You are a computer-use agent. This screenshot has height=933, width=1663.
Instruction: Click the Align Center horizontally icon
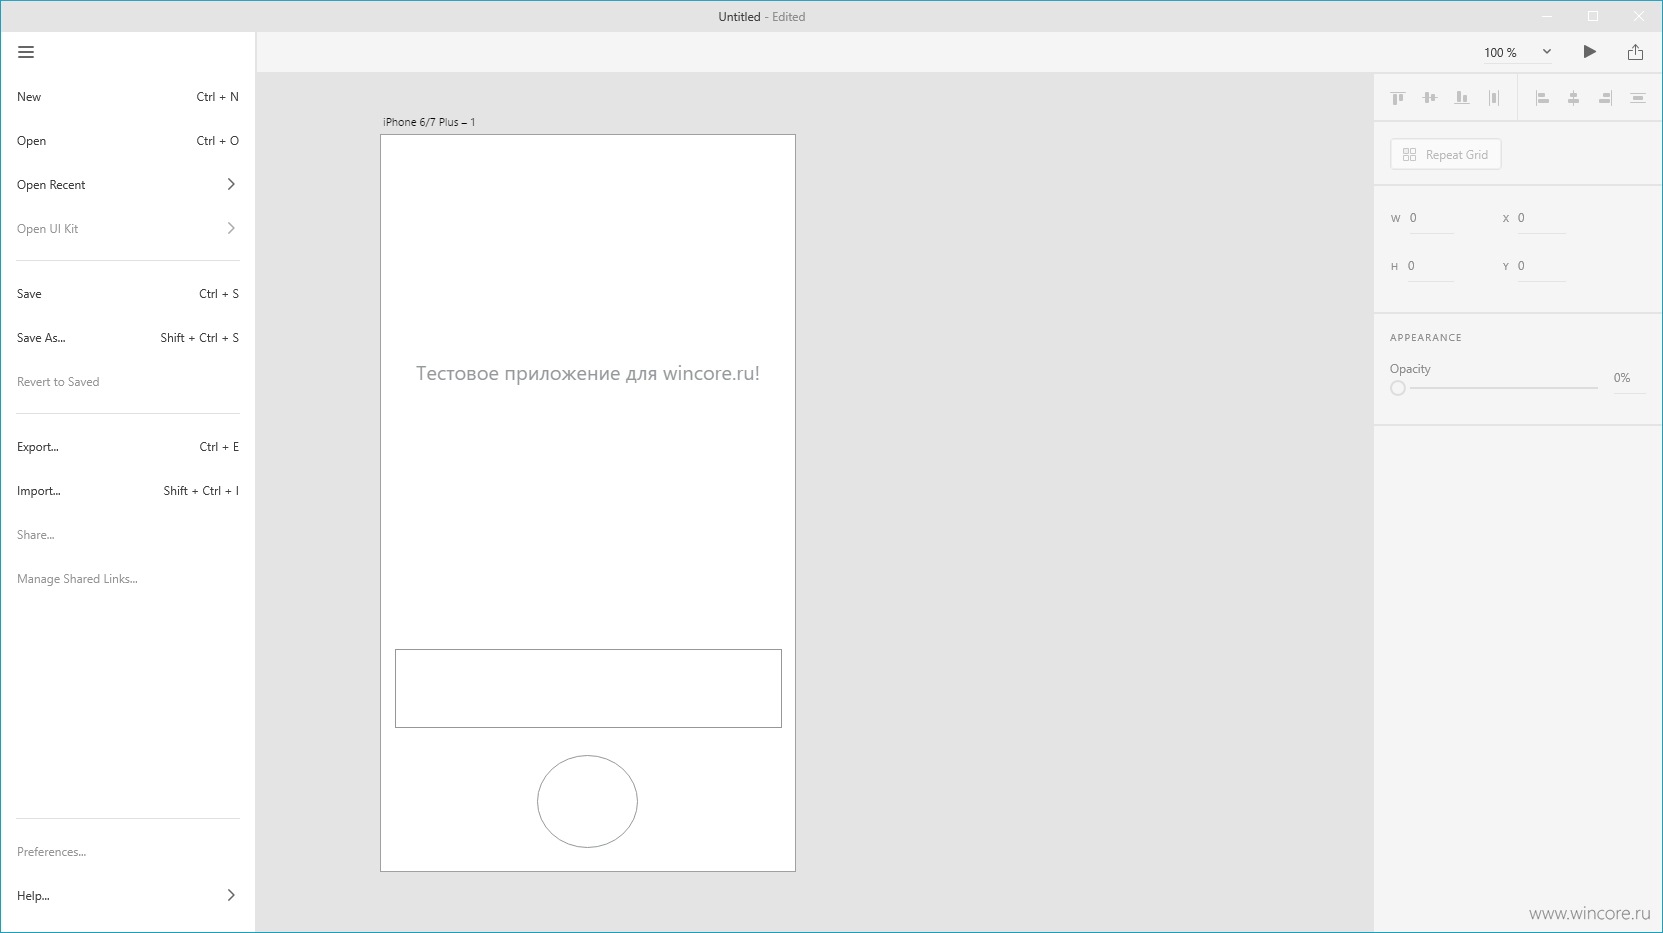[1574, 98]
